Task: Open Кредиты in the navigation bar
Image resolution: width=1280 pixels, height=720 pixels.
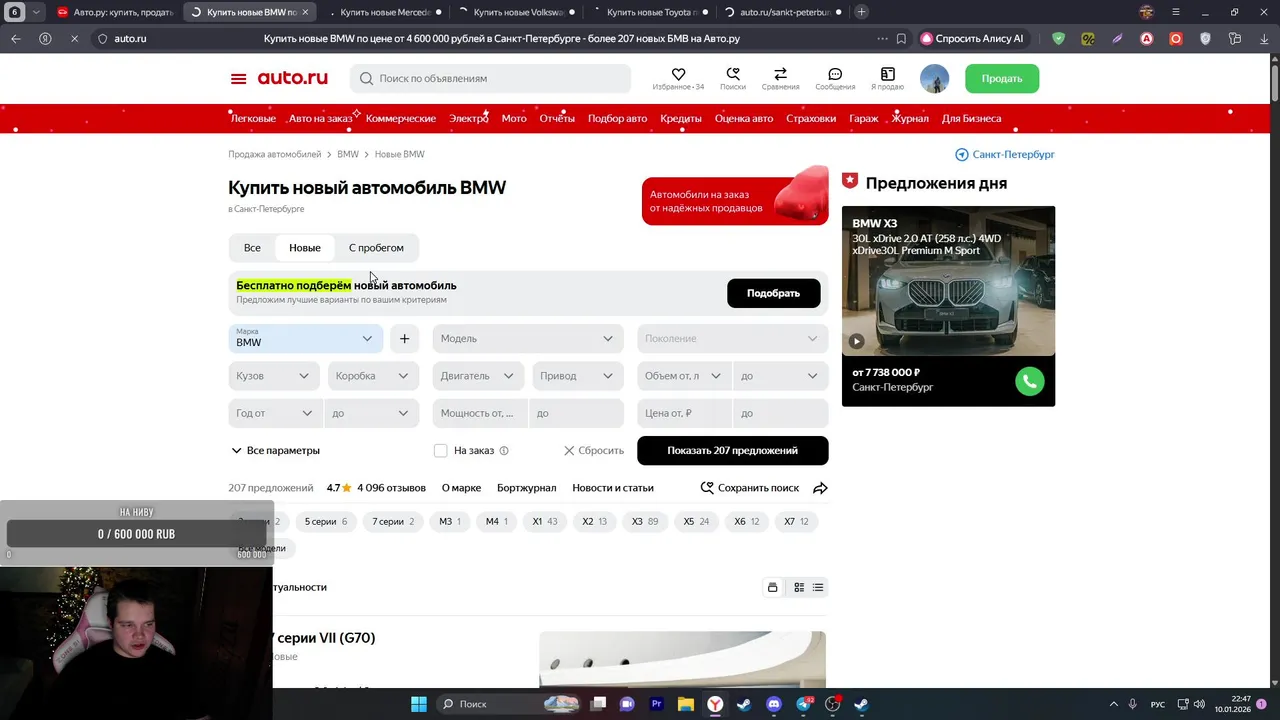Action: pos(681,118)
